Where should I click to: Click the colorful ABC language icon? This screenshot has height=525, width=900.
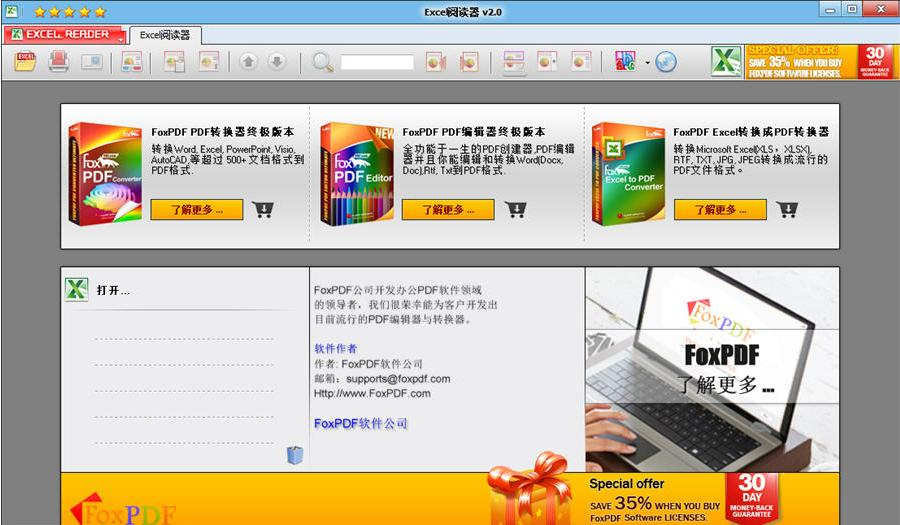625,61
